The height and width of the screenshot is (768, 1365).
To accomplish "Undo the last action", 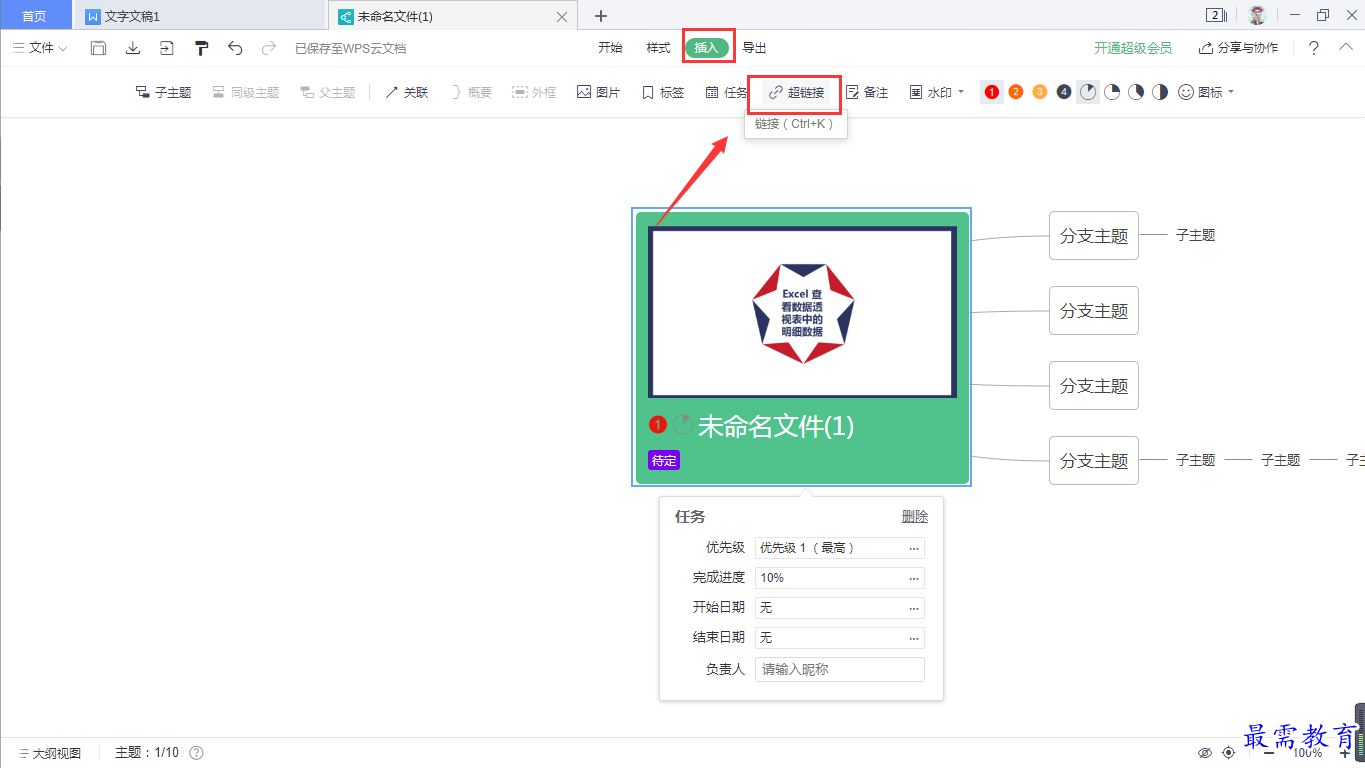I will click(235, 48).
